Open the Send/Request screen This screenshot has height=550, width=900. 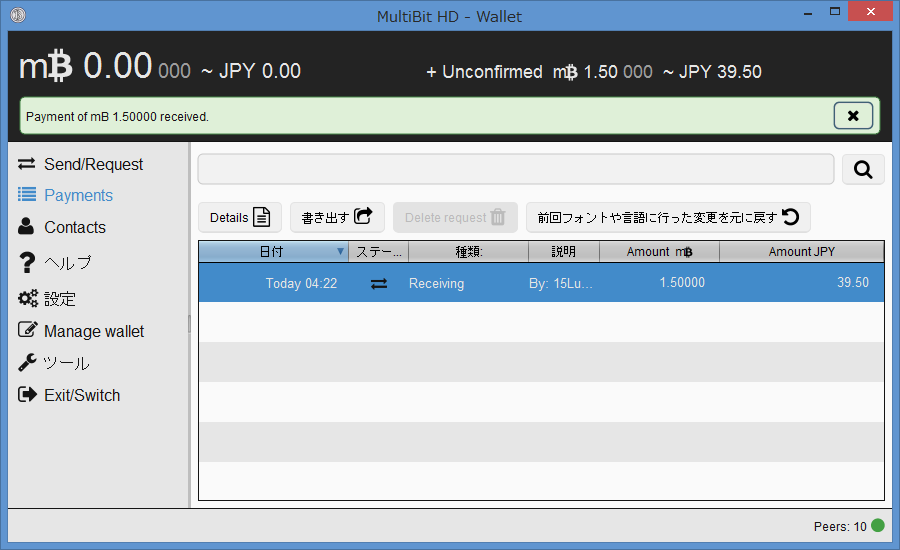click(80, 164)
